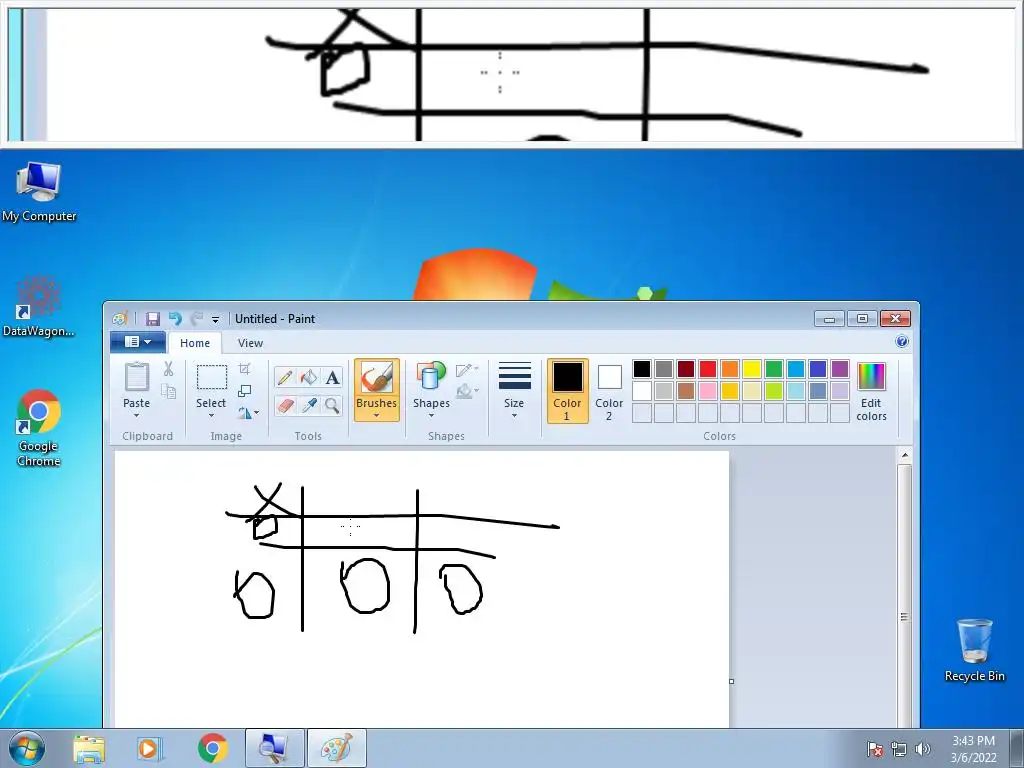This screenshot has height=768, width=1024.
Task: Click the Paint app icon in title bar
Action: pyautogui.click(x=120, y=319)
